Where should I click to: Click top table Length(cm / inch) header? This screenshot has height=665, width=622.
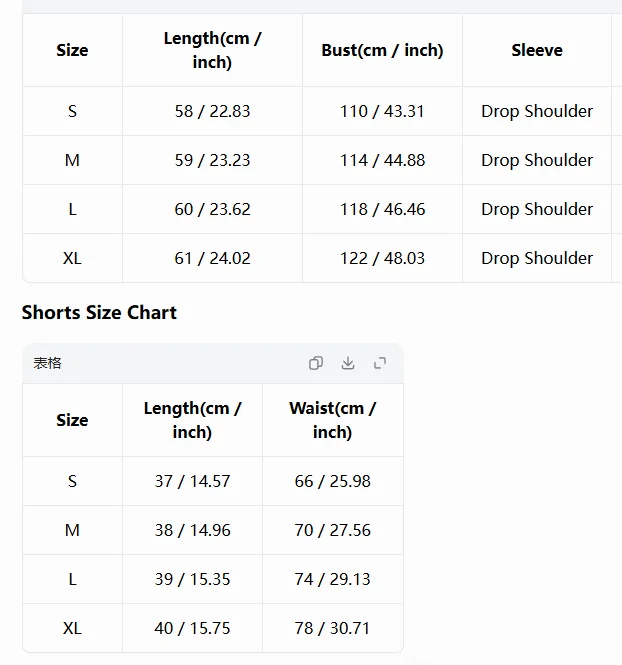click(212, 50)
